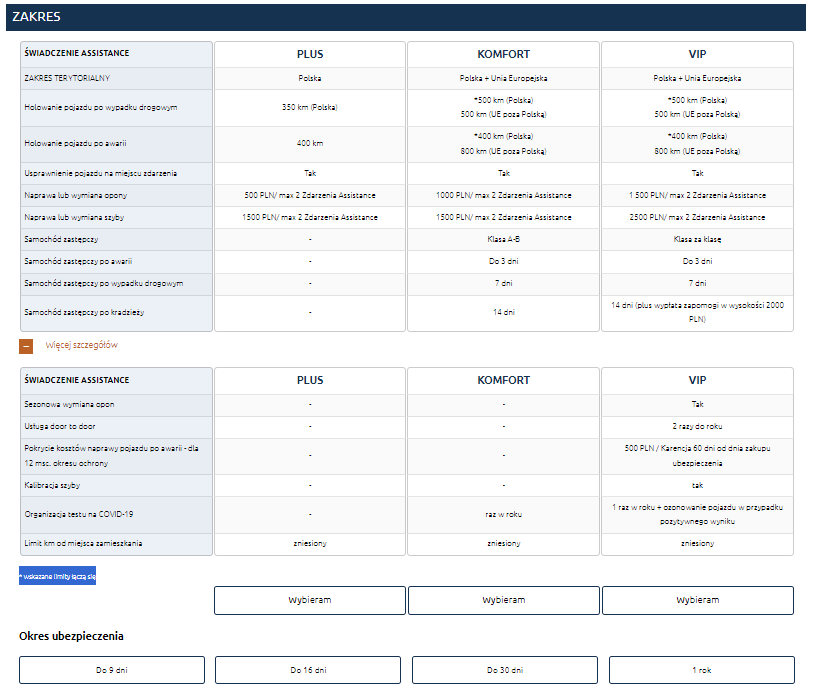Pick the Do 16 dni period option
814x692 pixels.
click(x=308, y=670)
